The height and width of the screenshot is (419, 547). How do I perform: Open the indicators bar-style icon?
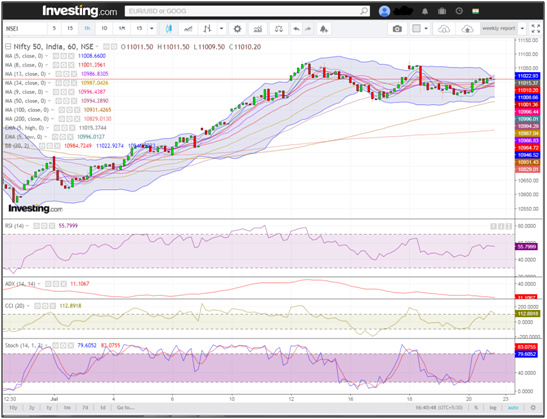(x=207, y=29)
